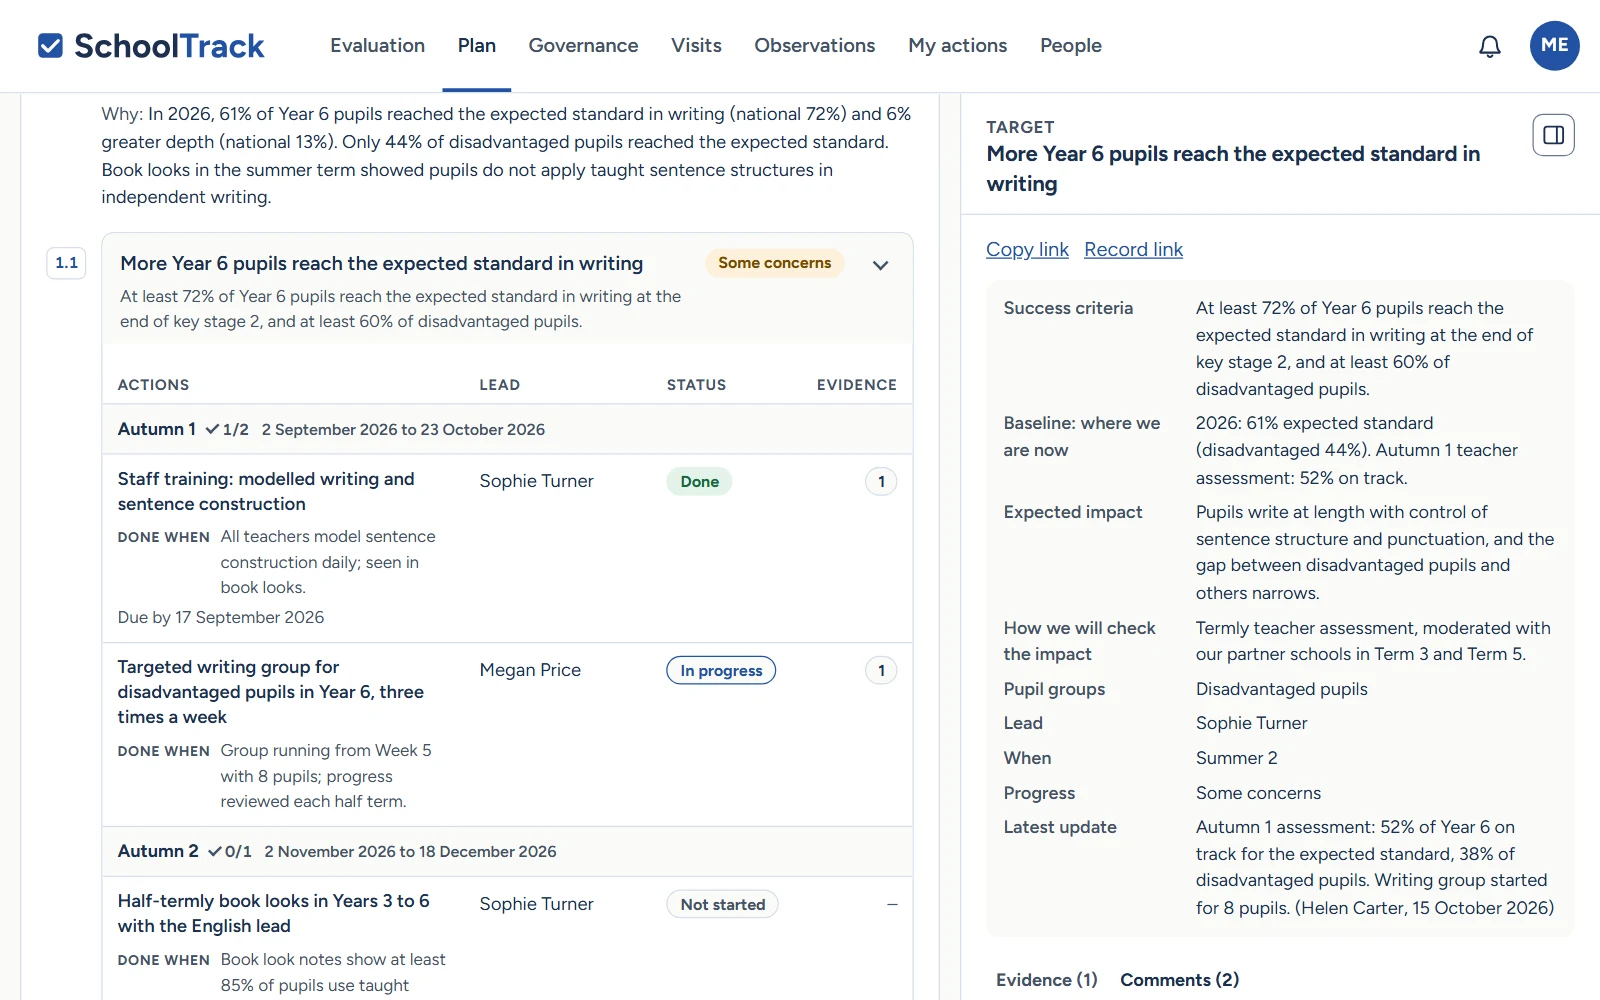This screenshot has height=1000, width=1600.
Task: Open the 'Staff training: modelled writing and sentence construction' action
Action: coord(266,492)
